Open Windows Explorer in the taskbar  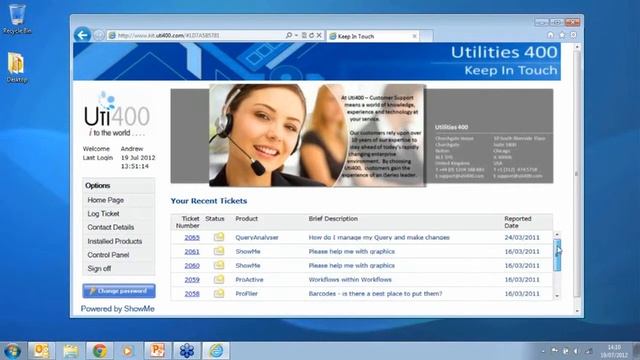coord(71,351)
